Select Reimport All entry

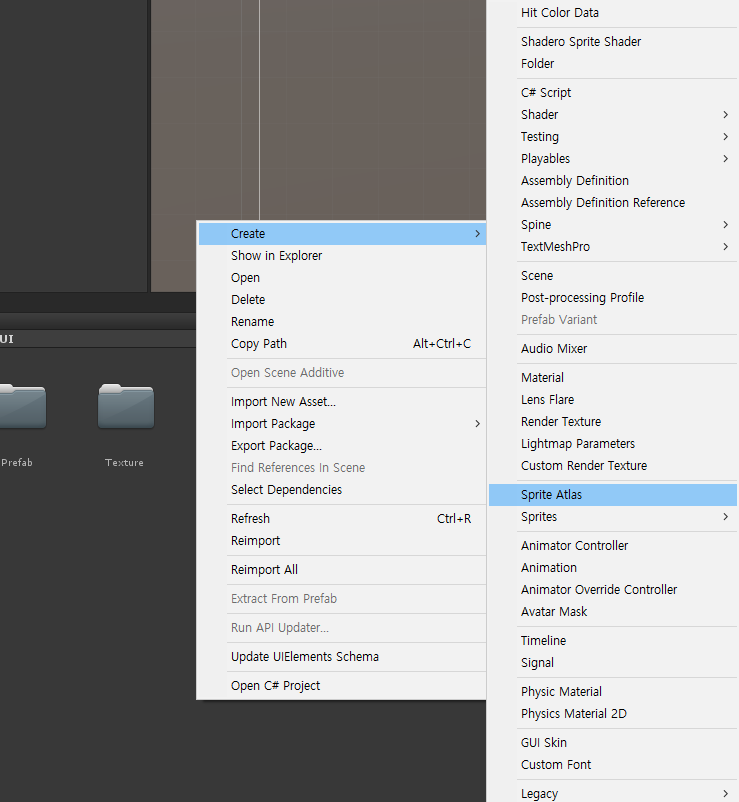(x=342, y=570)
